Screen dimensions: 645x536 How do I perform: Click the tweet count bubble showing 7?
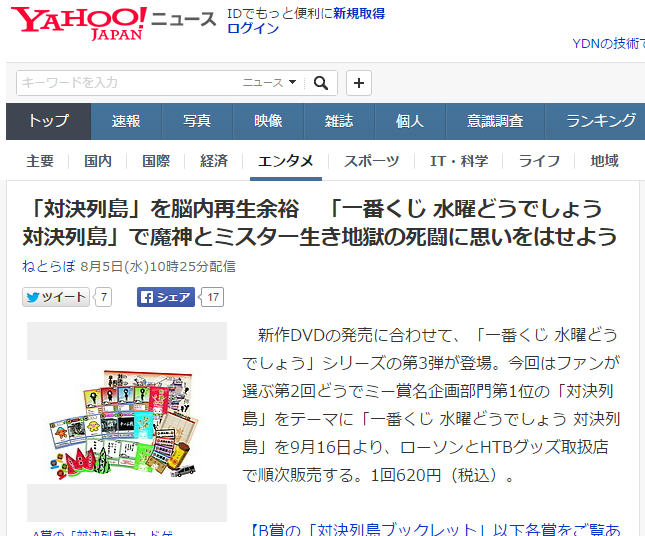pyautogui.click(x=103, y=297)
